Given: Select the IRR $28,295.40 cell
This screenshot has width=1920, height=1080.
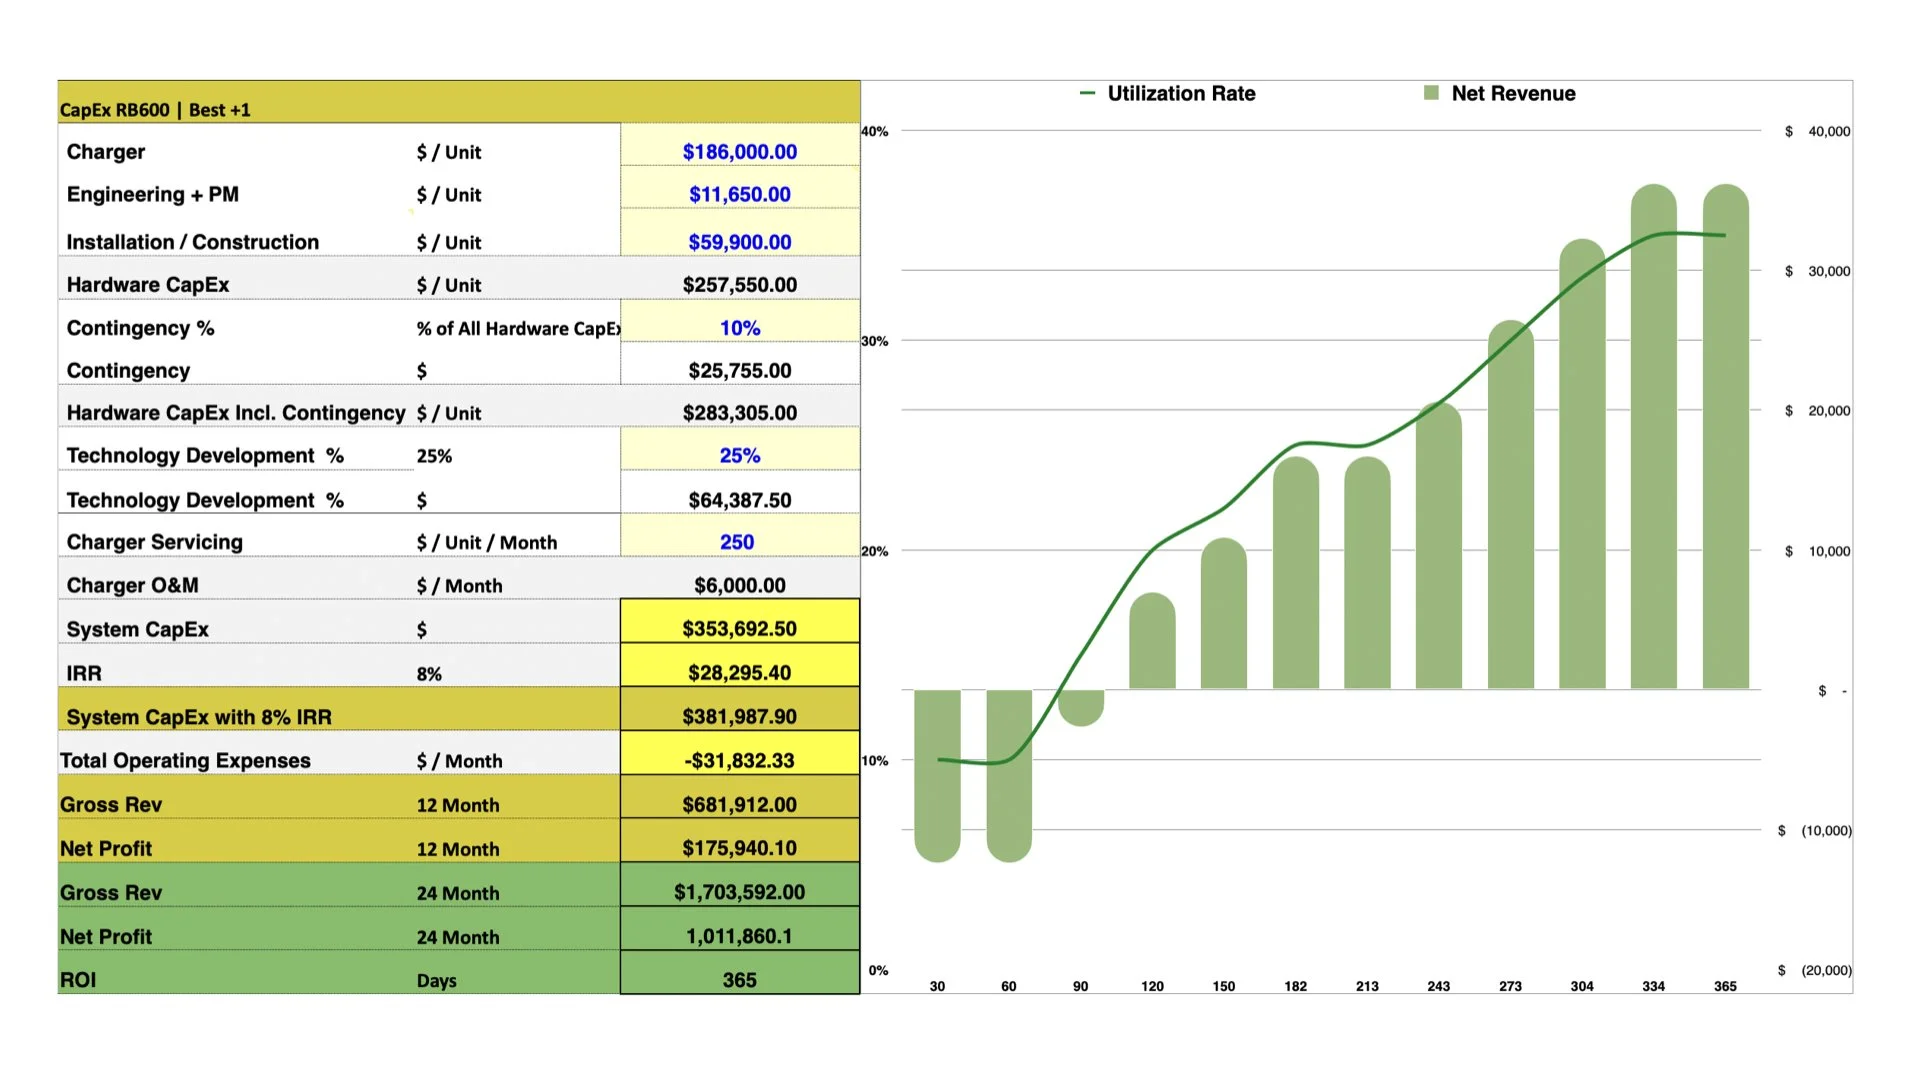Looking at the screenshot, I should (739, 672).
